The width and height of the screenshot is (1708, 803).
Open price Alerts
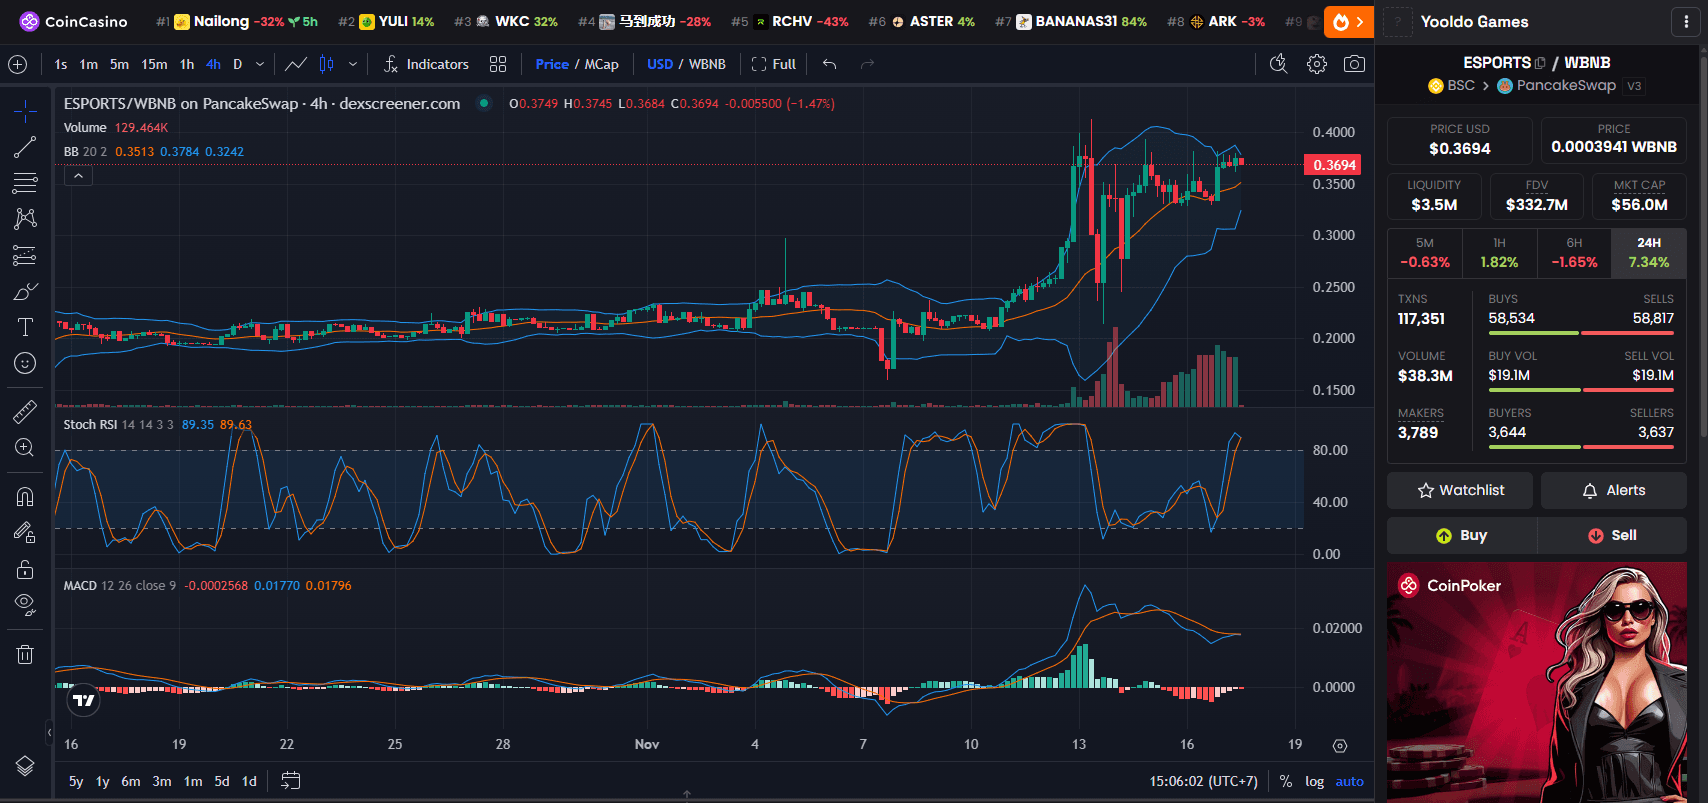1614,490
